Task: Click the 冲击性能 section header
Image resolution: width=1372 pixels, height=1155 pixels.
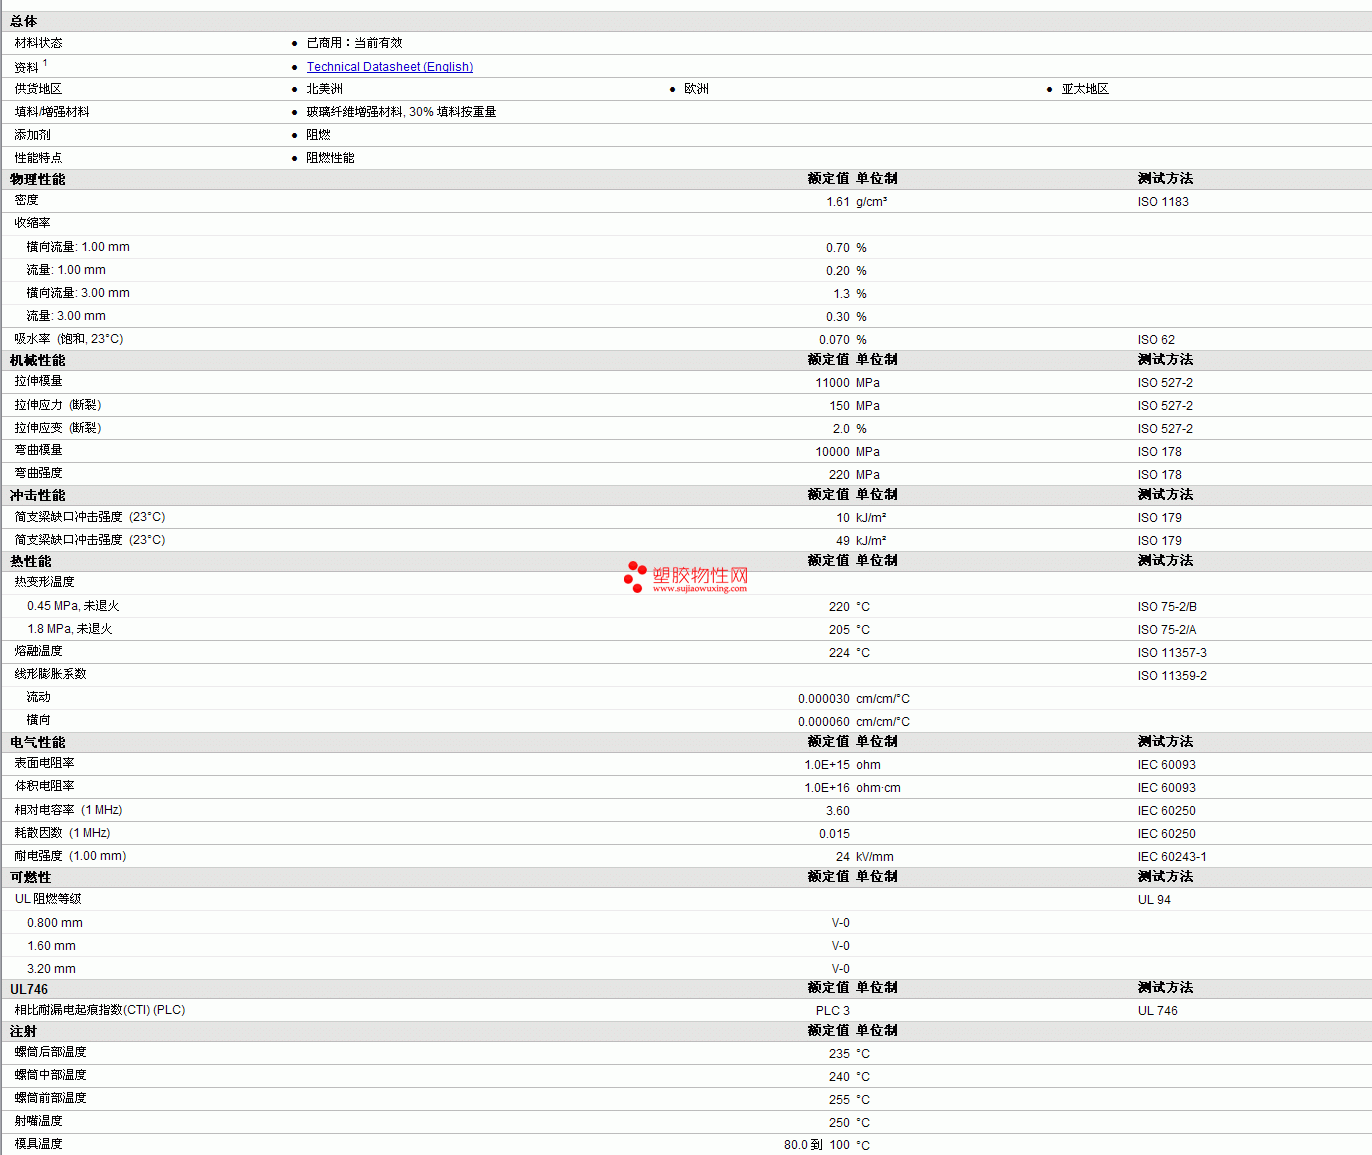Action: [38, 496]
